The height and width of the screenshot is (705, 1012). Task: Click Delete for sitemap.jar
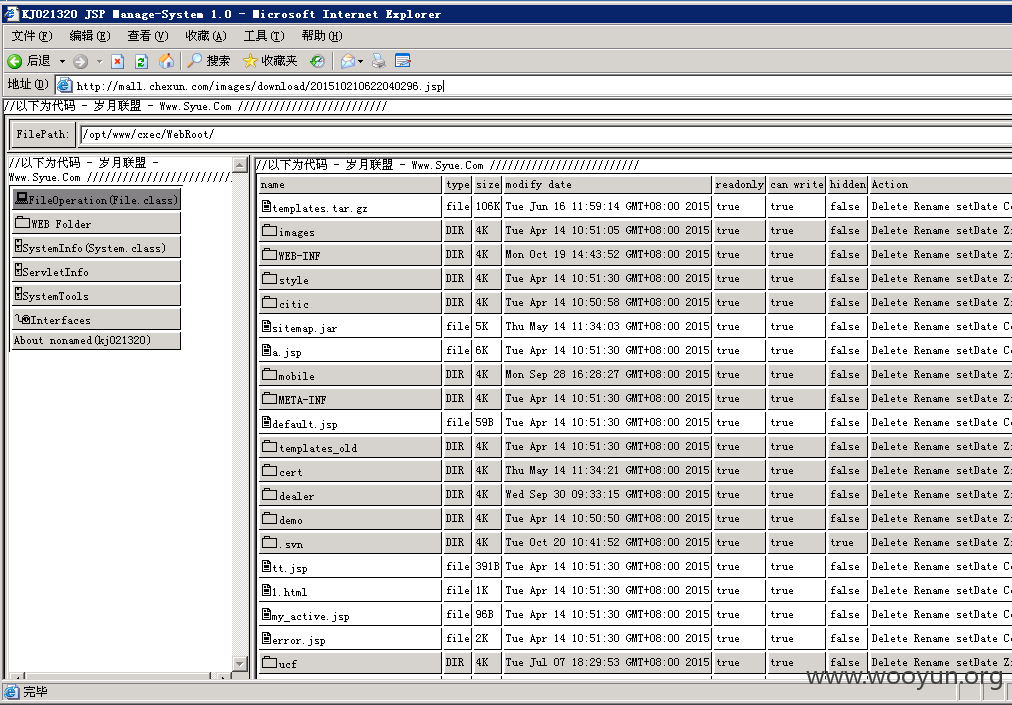pos(889,327)
